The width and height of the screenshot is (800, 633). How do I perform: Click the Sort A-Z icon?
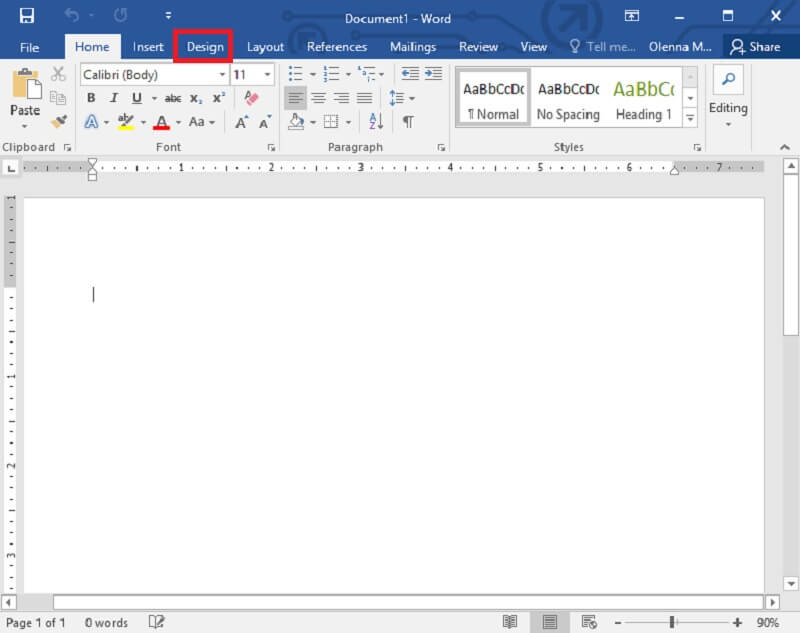[x=376, y=122]
